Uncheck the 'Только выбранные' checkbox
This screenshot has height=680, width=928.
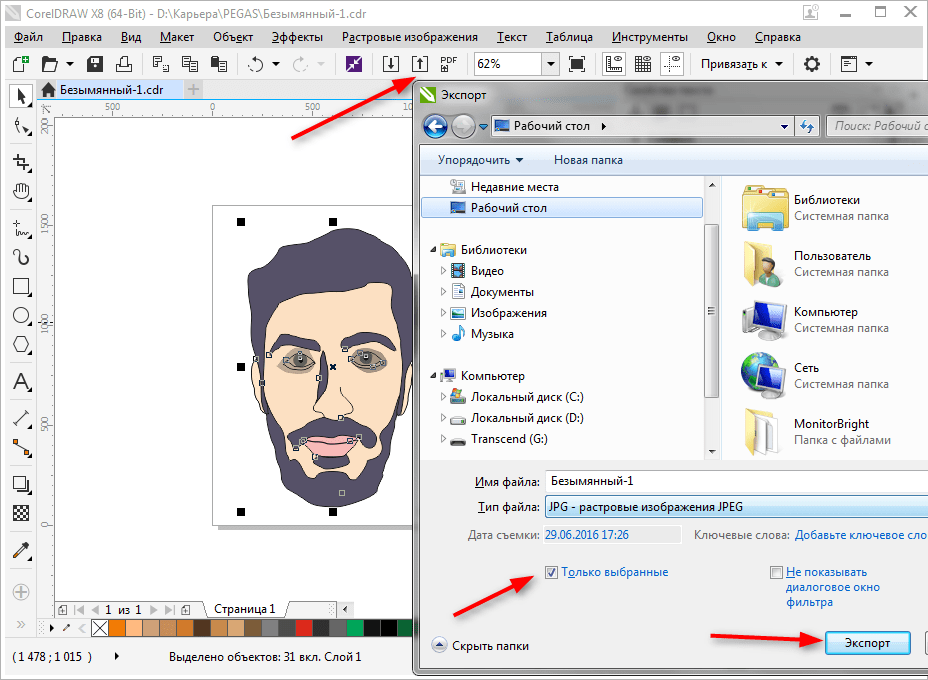click(552, 572)
